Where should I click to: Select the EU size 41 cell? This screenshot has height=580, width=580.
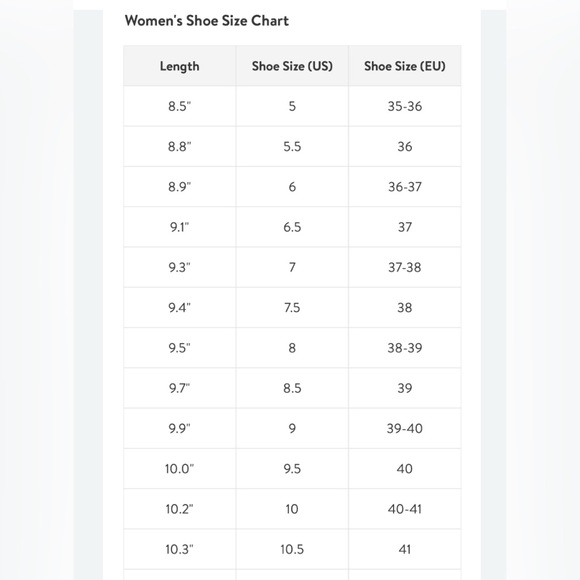[405, 550]
